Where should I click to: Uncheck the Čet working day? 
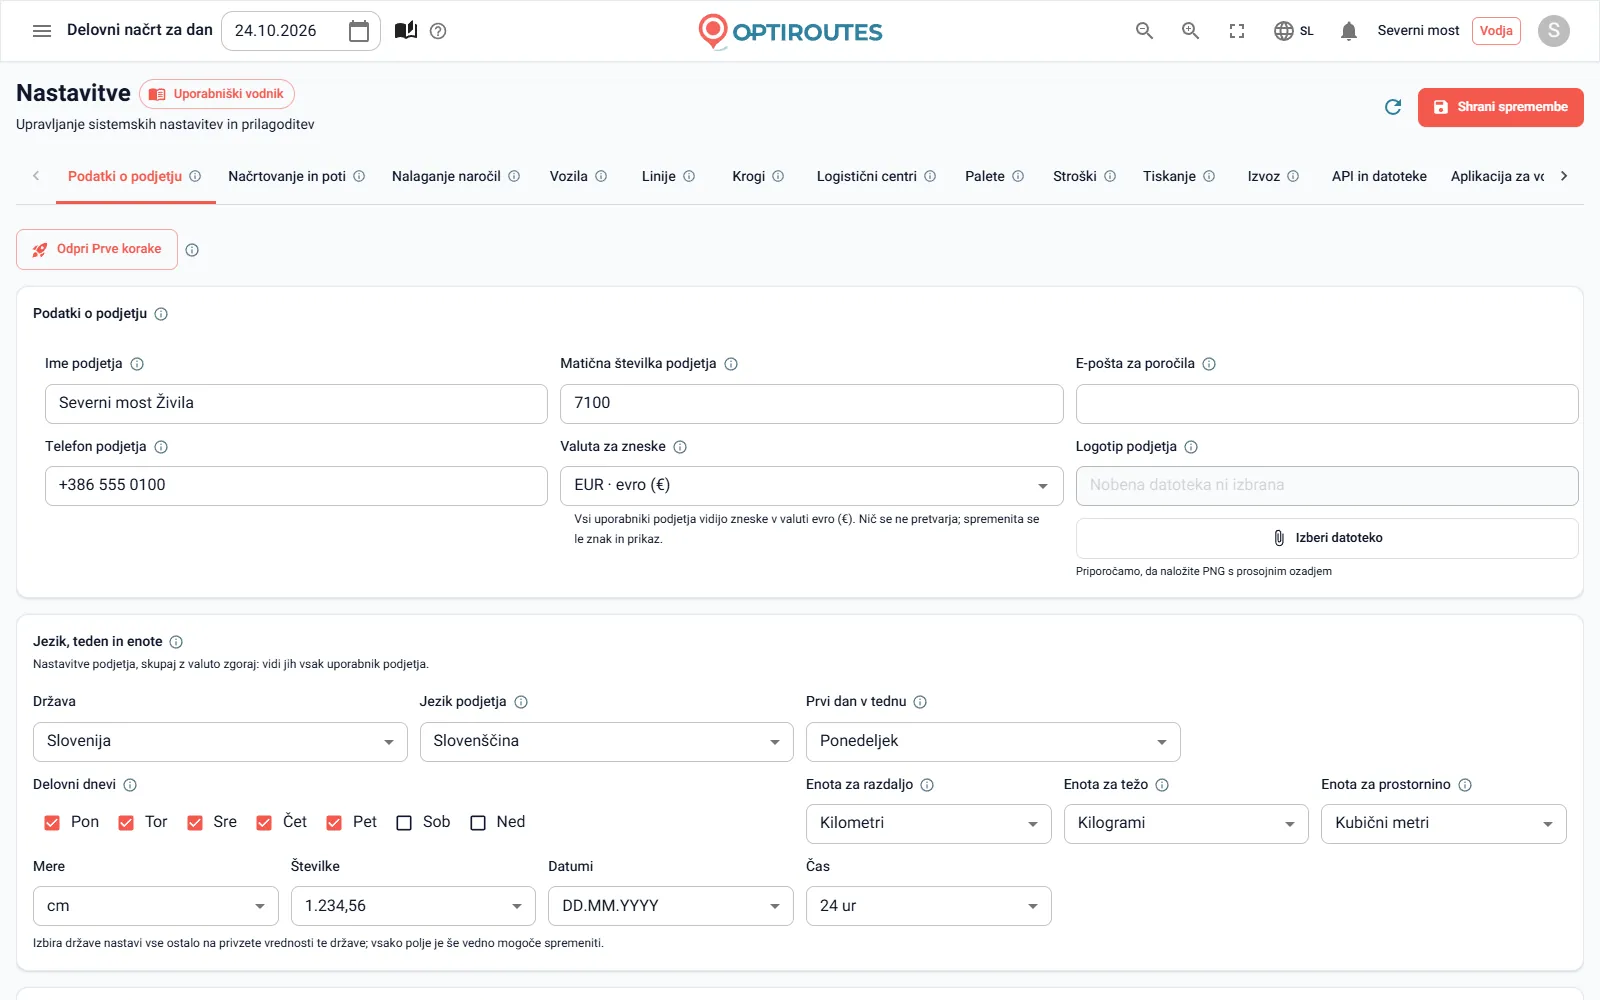pyautogui.click(x=264, y=823)
